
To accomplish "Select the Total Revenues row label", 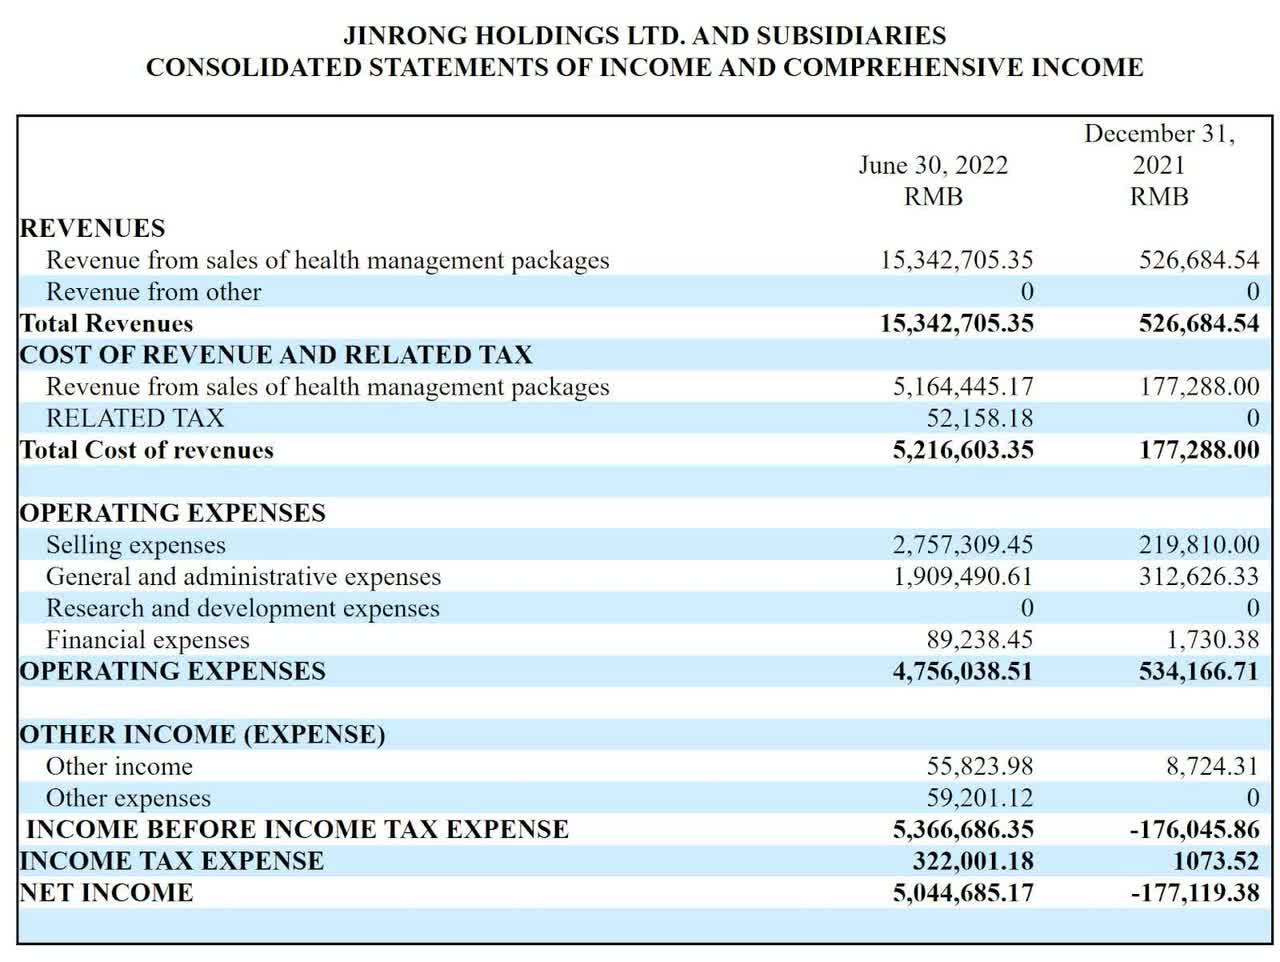I will [x=106, y=323].
